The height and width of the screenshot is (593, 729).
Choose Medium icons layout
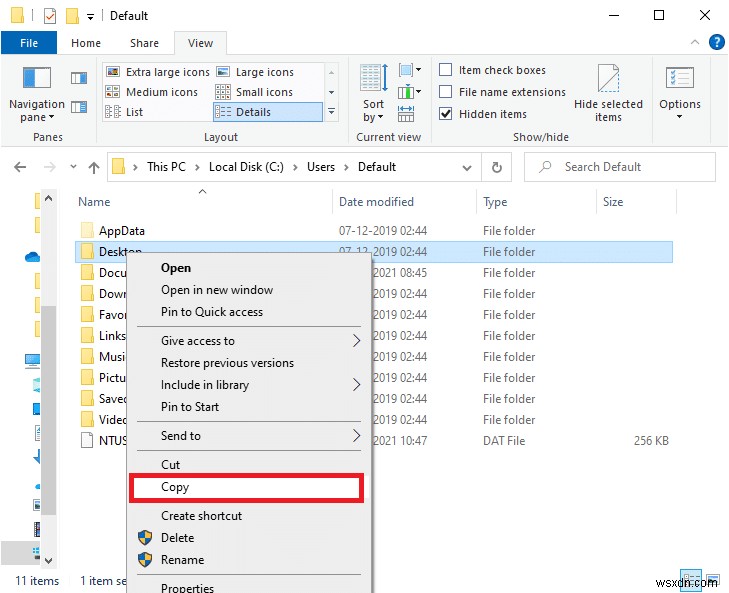pos(152,92)
